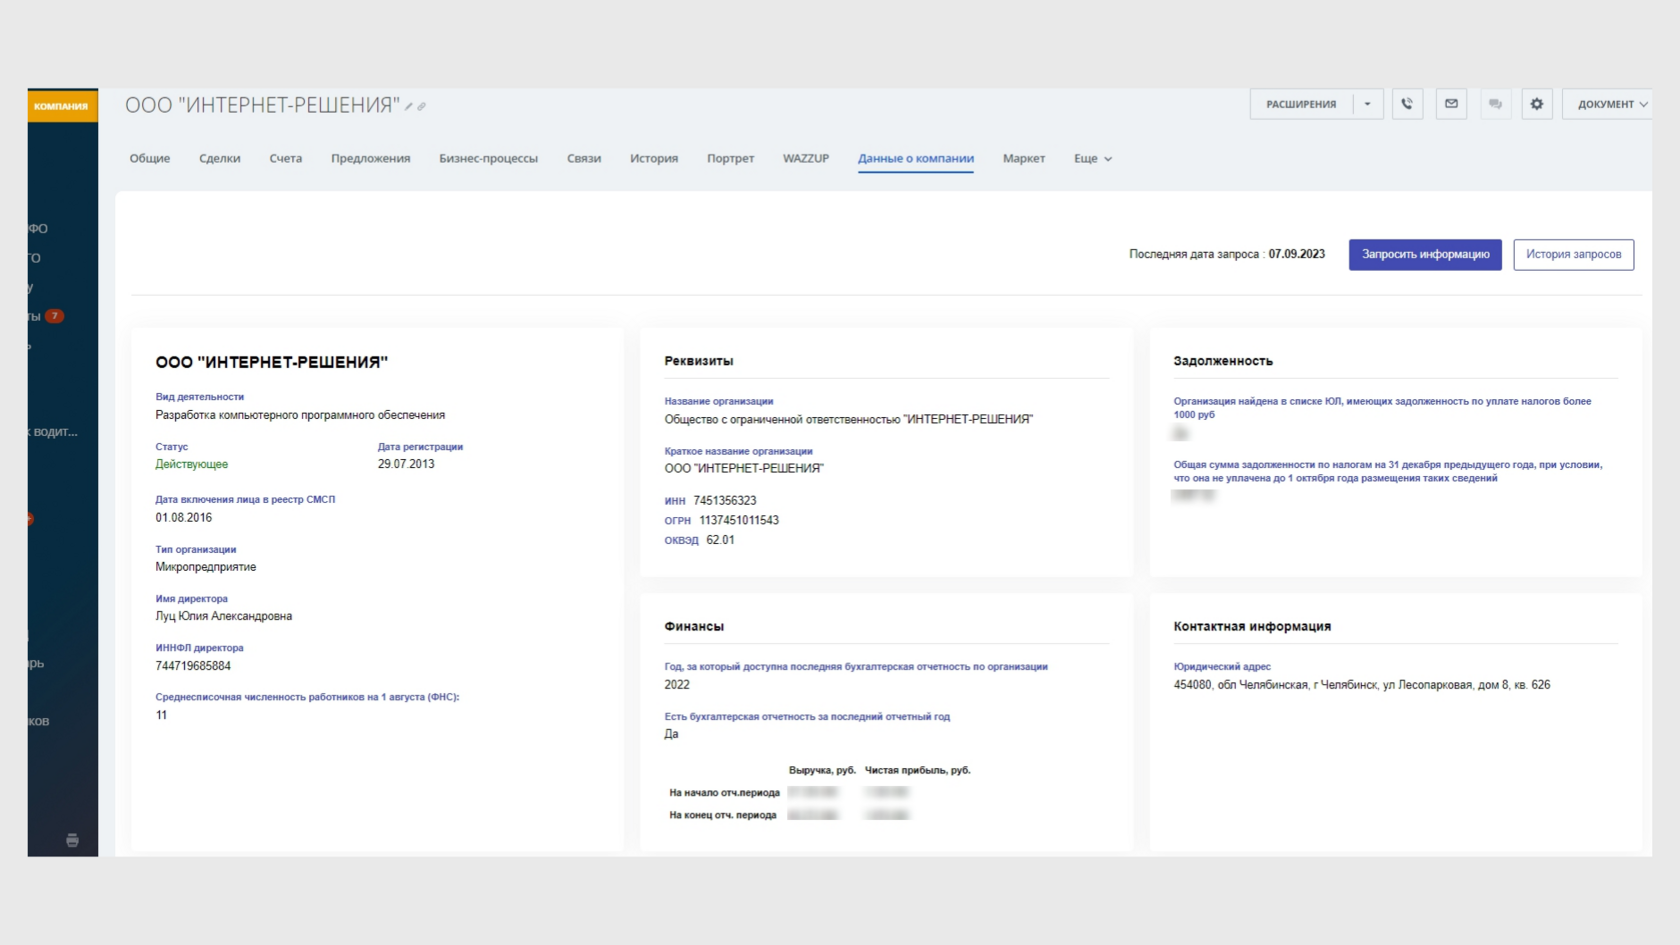Open the История tab

click(654, 159)
